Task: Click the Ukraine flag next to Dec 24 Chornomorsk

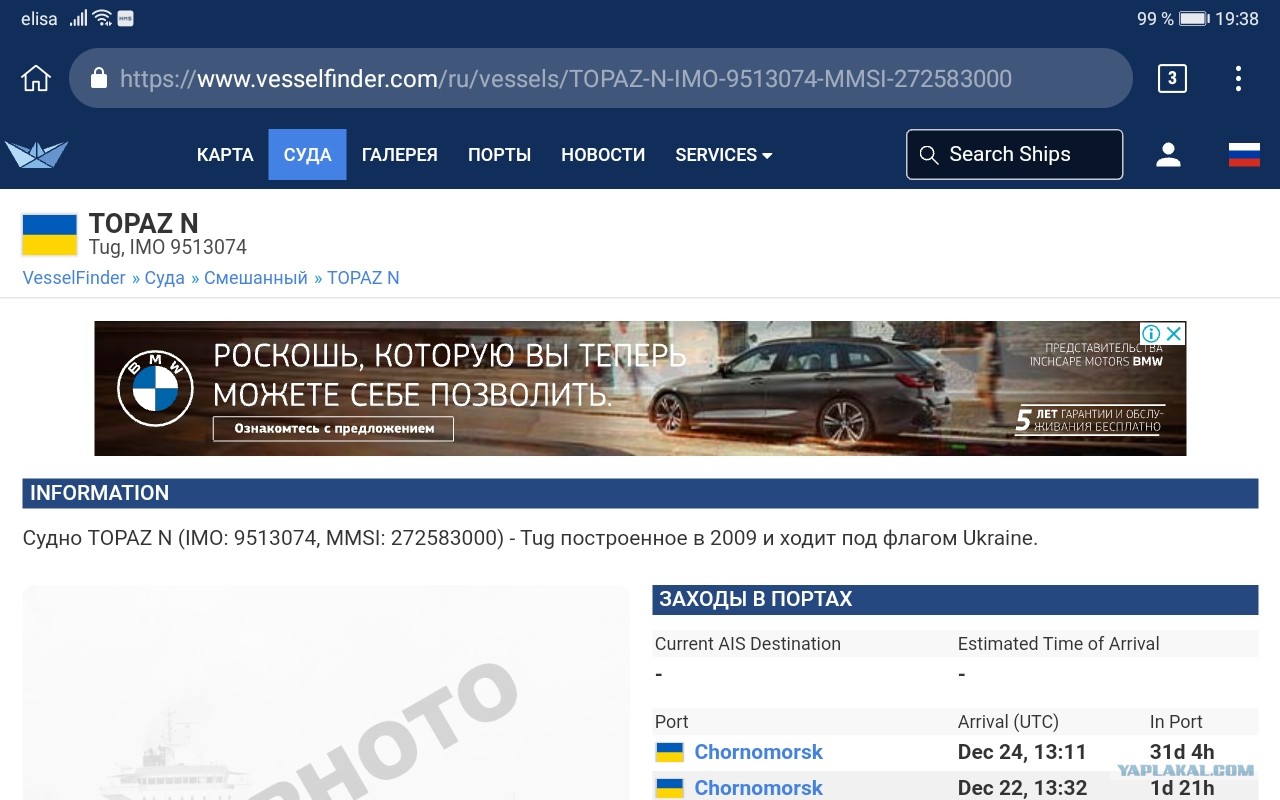Action: click(669, 752)
